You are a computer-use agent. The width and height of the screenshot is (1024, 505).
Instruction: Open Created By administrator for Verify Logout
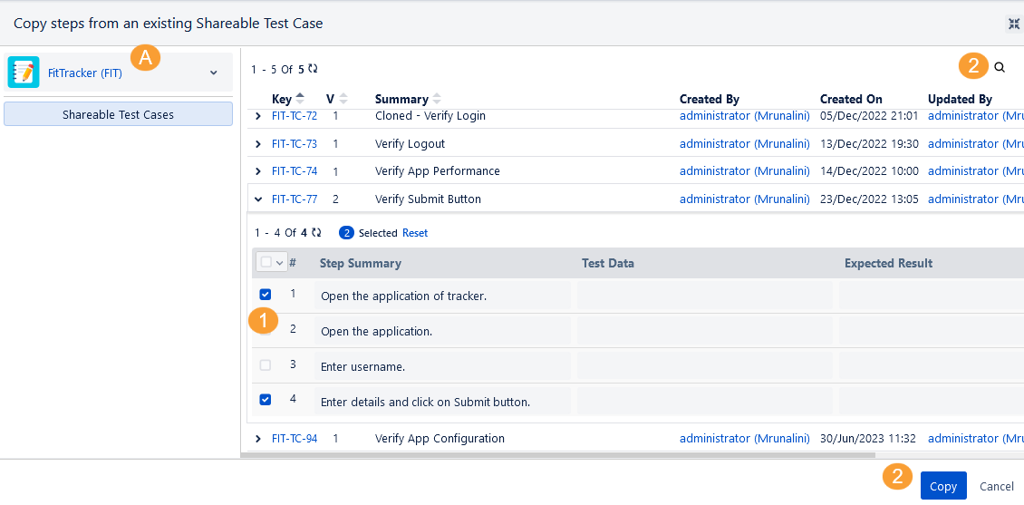click(744, 144)
